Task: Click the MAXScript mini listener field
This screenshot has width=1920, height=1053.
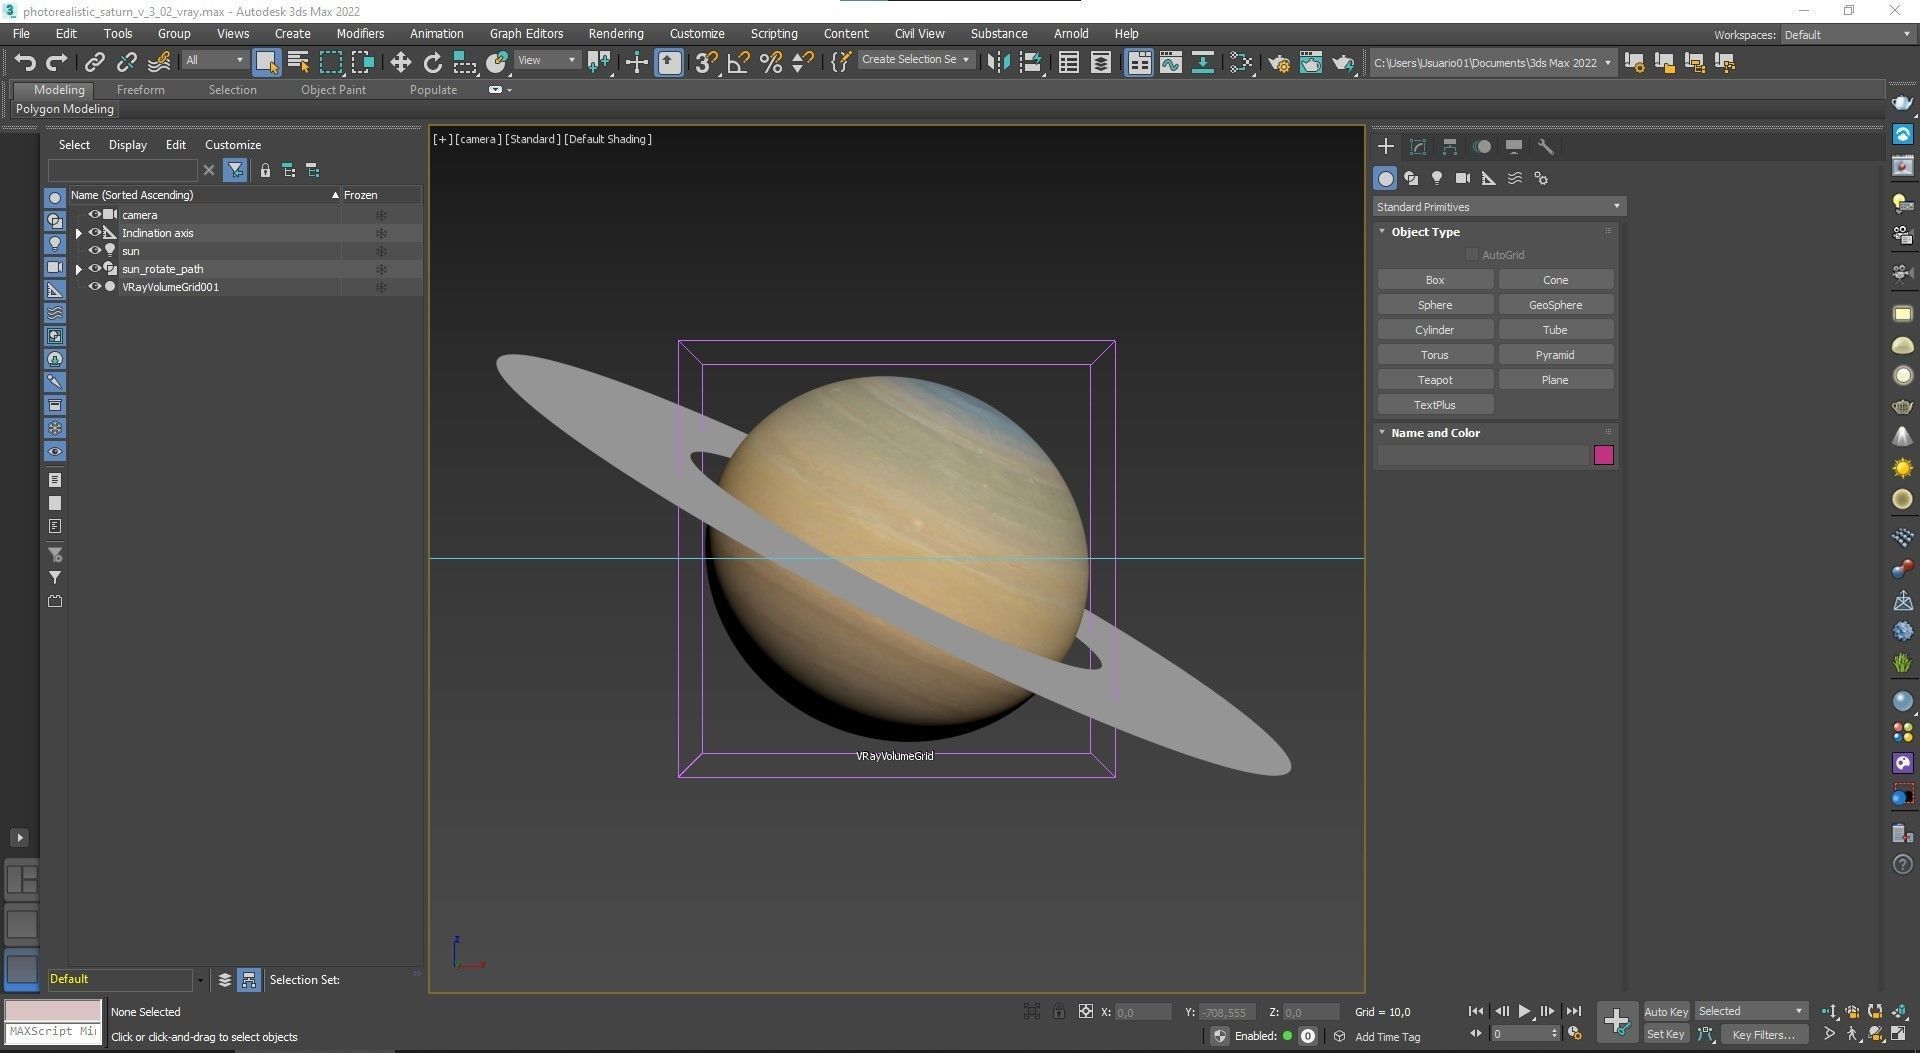Action: click(54, 1031)
